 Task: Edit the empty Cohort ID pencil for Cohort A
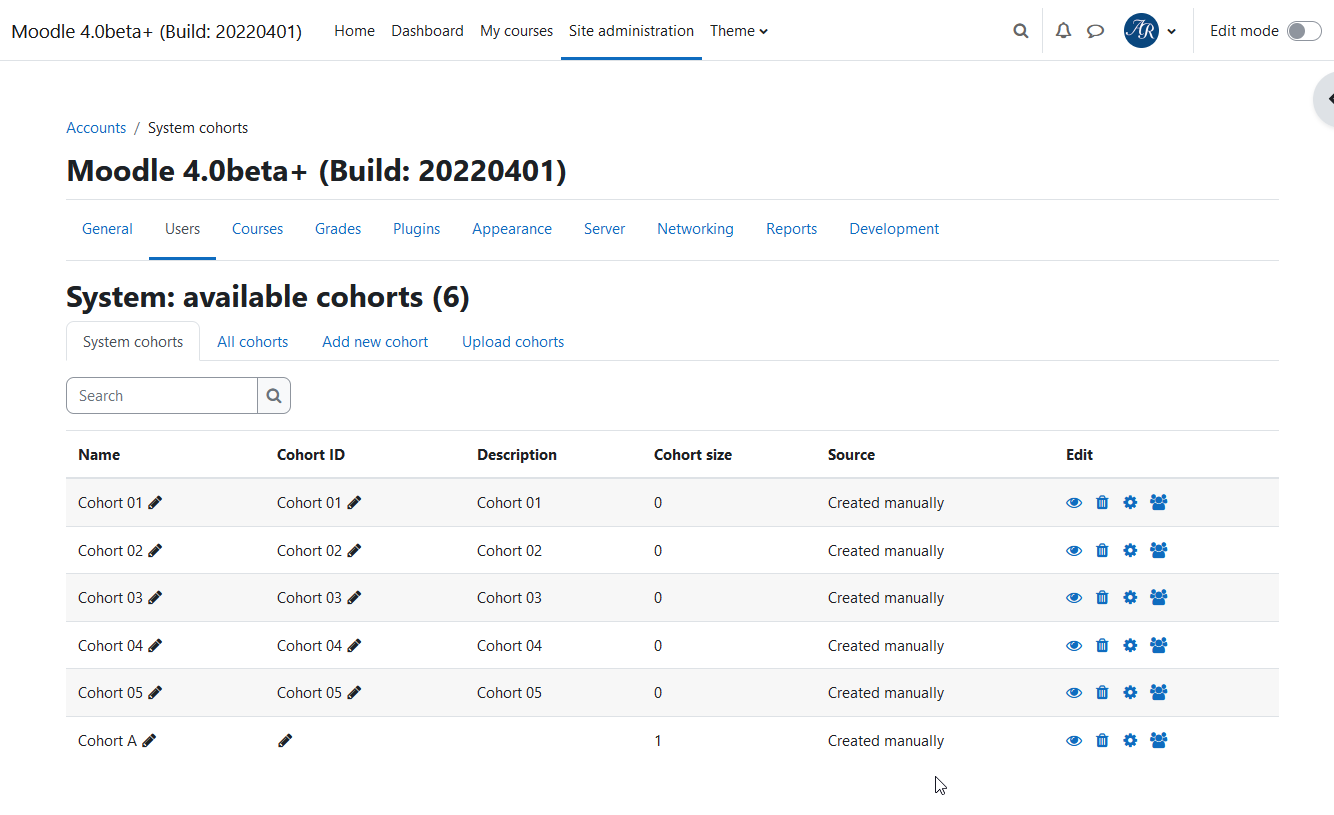coord(285,741)
